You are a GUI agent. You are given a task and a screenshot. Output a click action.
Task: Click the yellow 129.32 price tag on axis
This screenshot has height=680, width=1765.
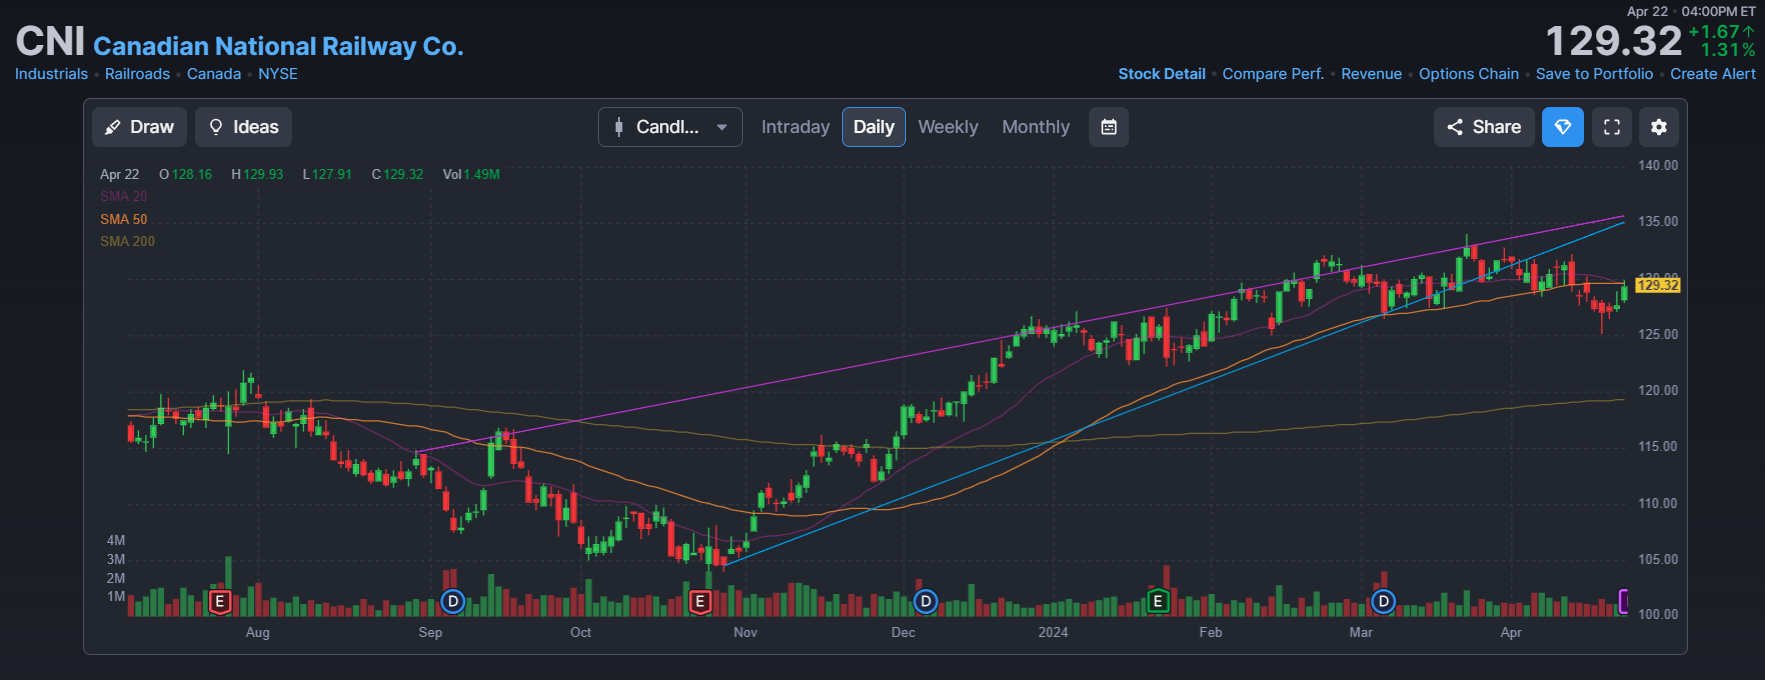[1658, 285]
